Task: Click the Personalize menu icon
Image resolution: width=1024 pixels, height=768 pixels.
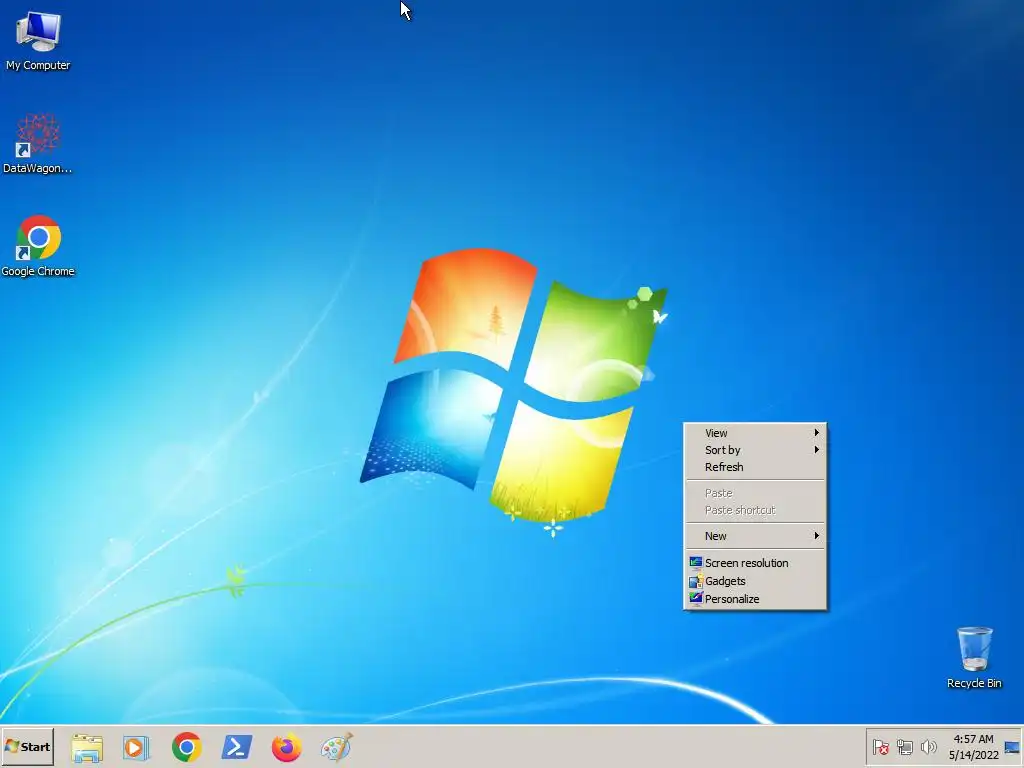Action: click(696, 599)
